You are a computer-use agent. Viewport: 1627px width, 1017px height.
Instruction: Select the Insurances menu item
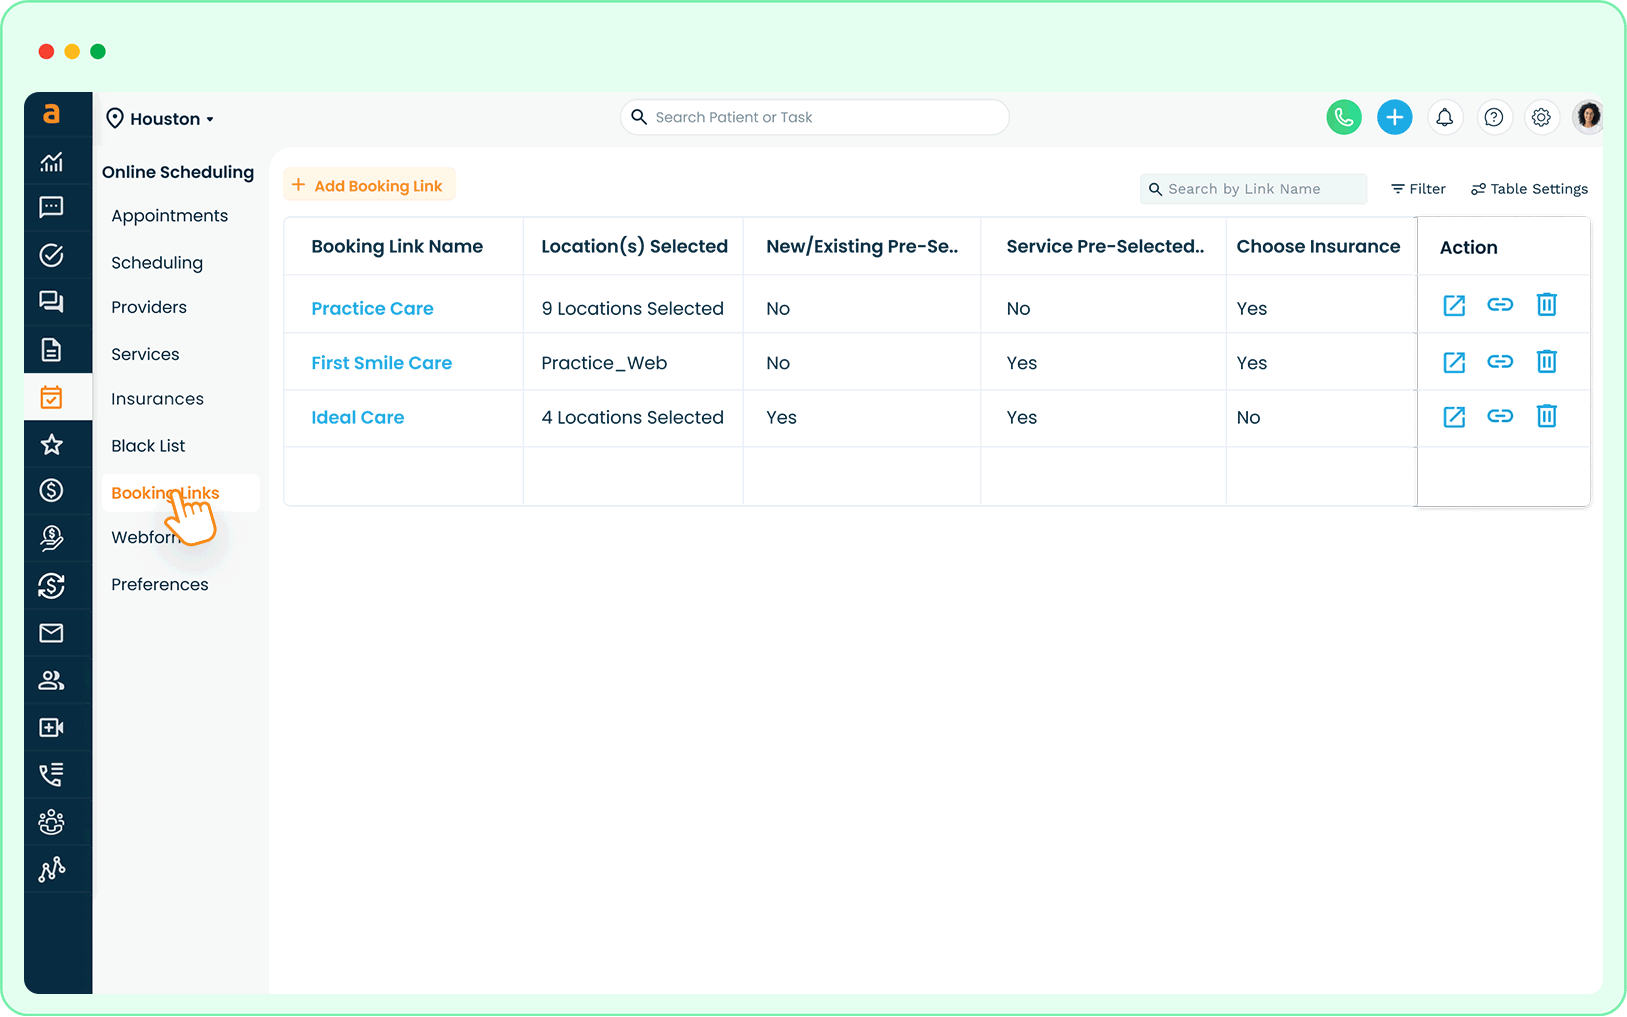(x=157, y=399)
